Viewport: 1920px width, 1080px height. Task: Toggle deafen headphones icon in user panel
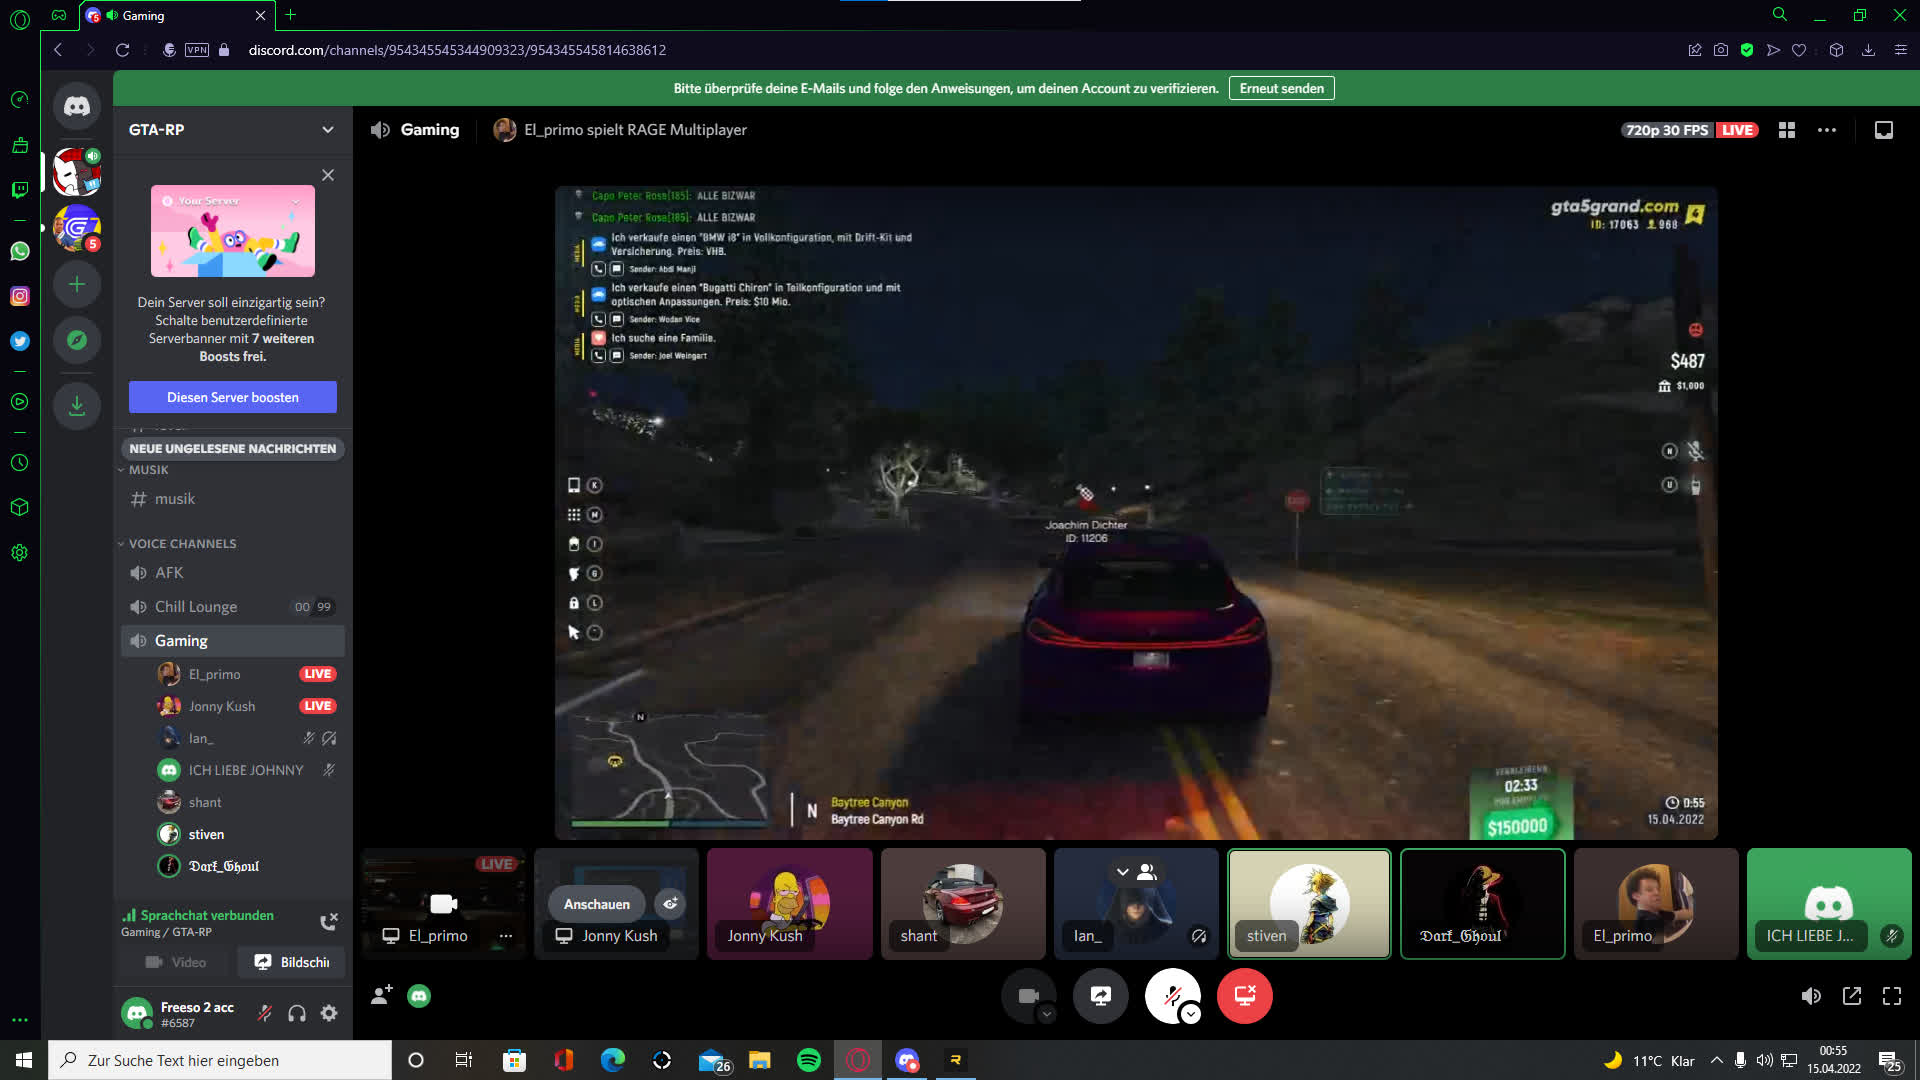click(x=297, y=1013)
